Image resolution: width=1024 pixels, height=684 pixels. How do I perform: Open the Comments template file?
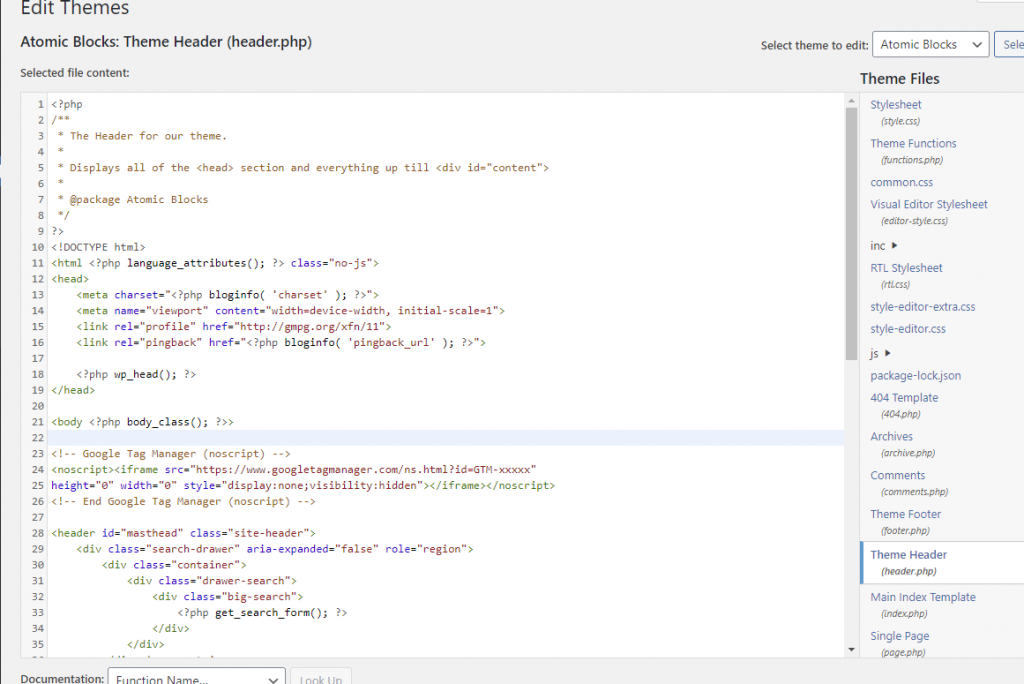click(897, 476)
